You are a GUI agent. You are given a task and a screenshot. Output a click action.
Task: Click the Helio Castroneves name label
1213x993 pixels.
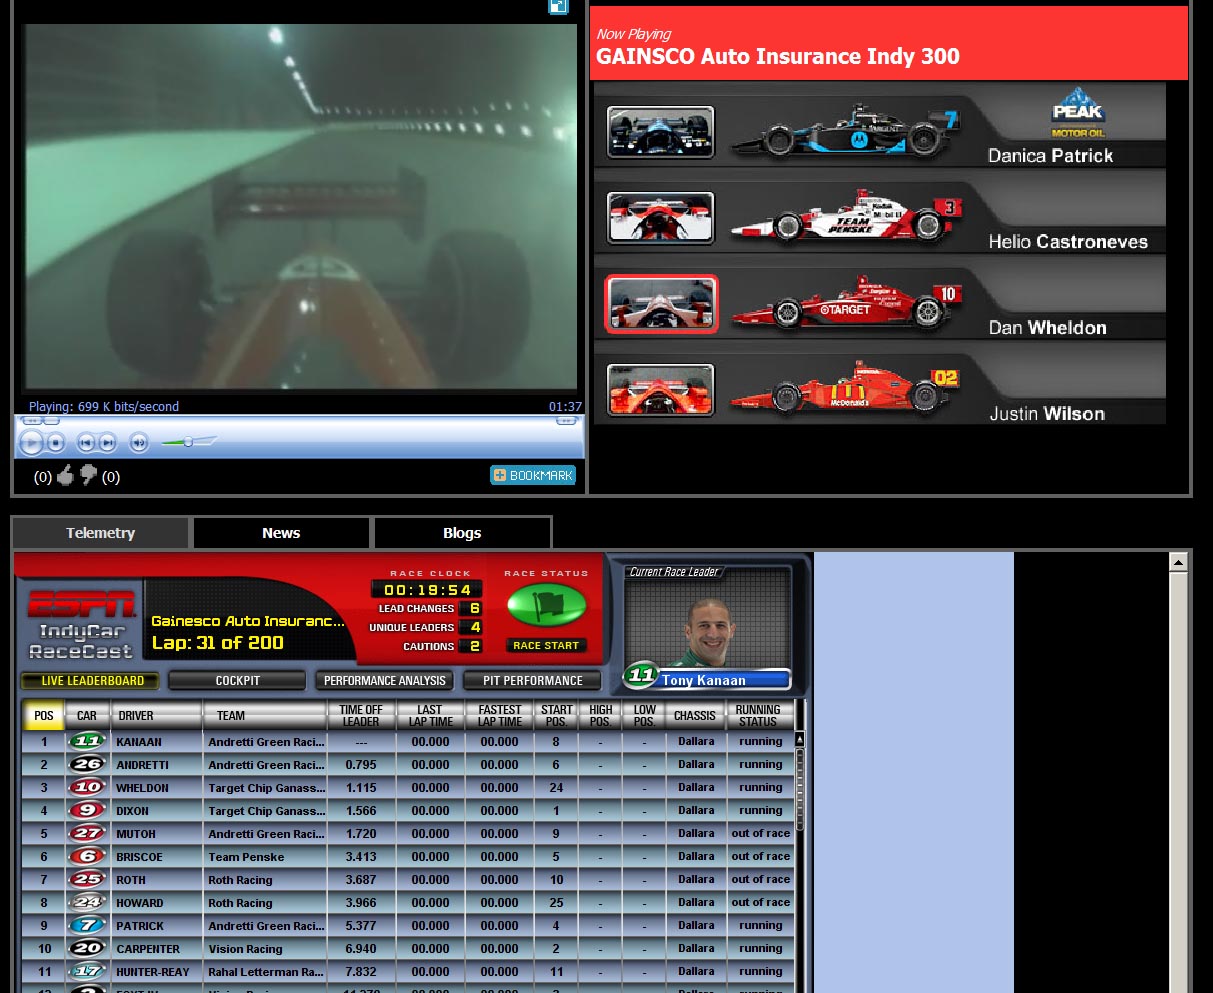tap(1068, 242)
